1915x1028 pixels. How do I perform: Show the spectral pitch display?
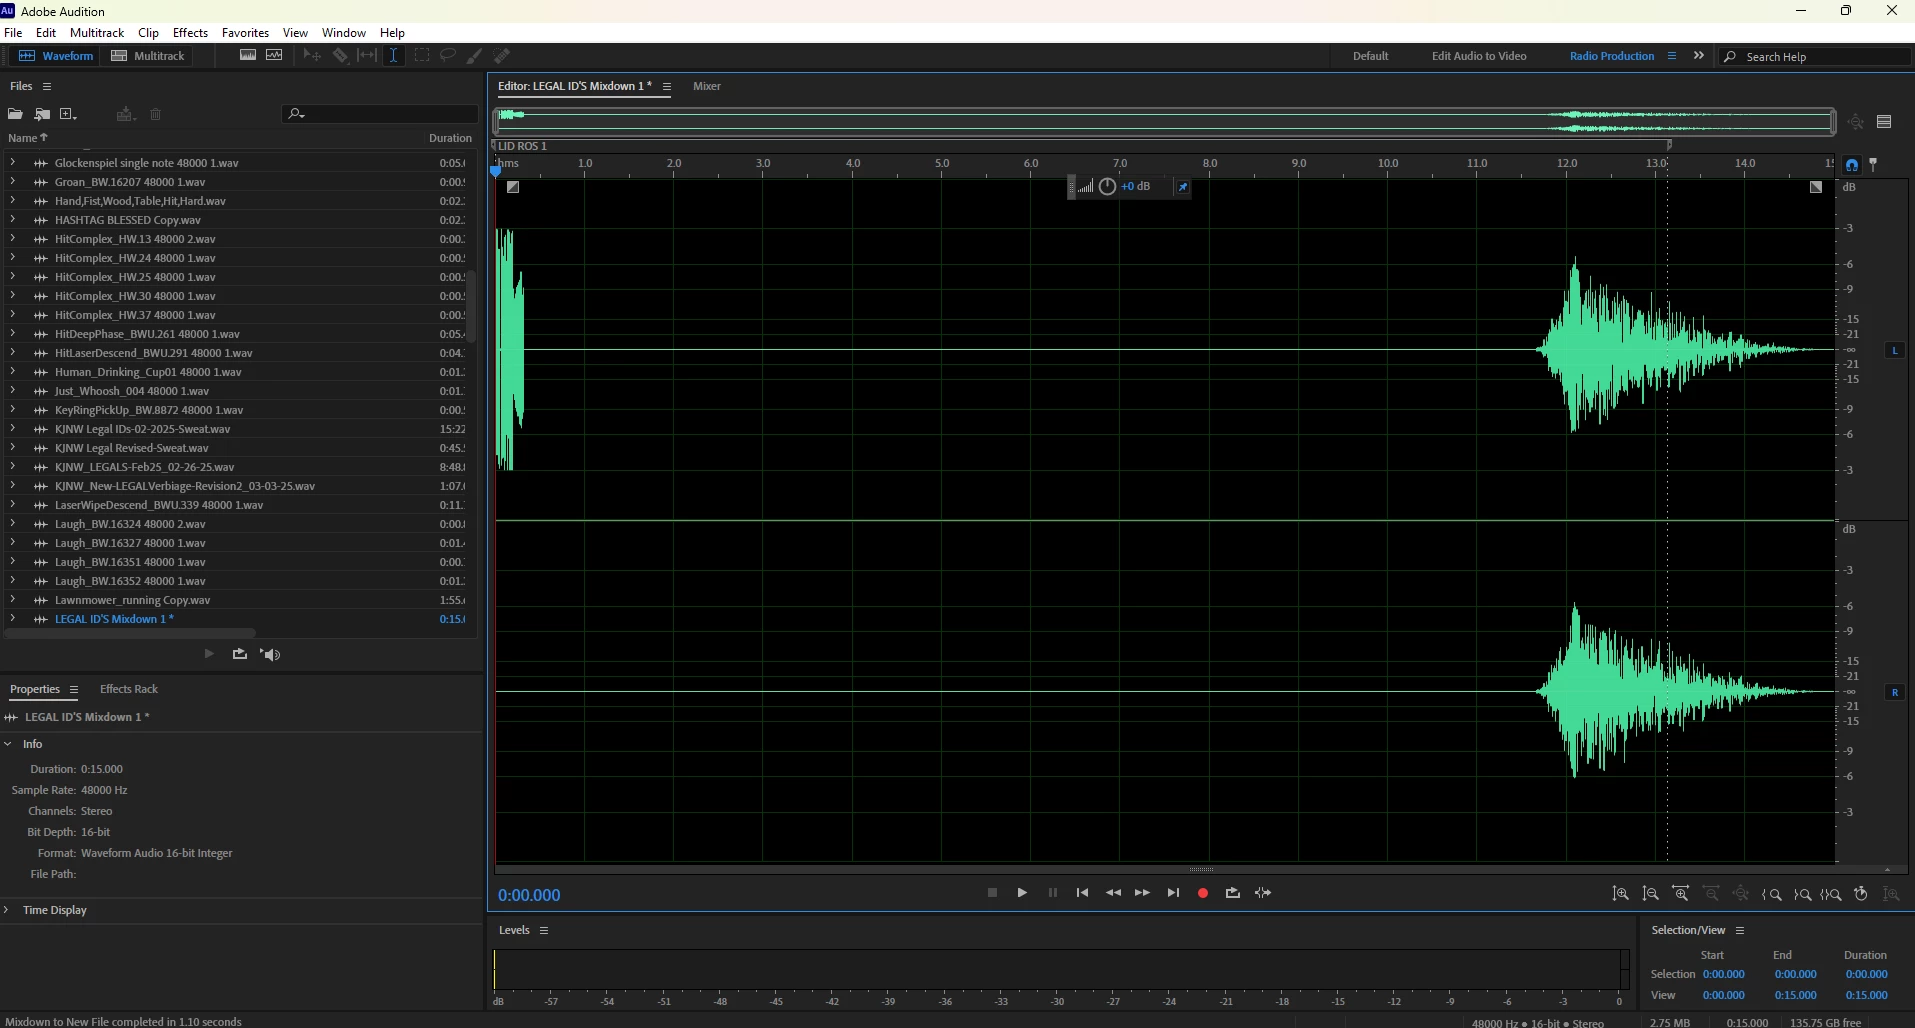(274, 55)
